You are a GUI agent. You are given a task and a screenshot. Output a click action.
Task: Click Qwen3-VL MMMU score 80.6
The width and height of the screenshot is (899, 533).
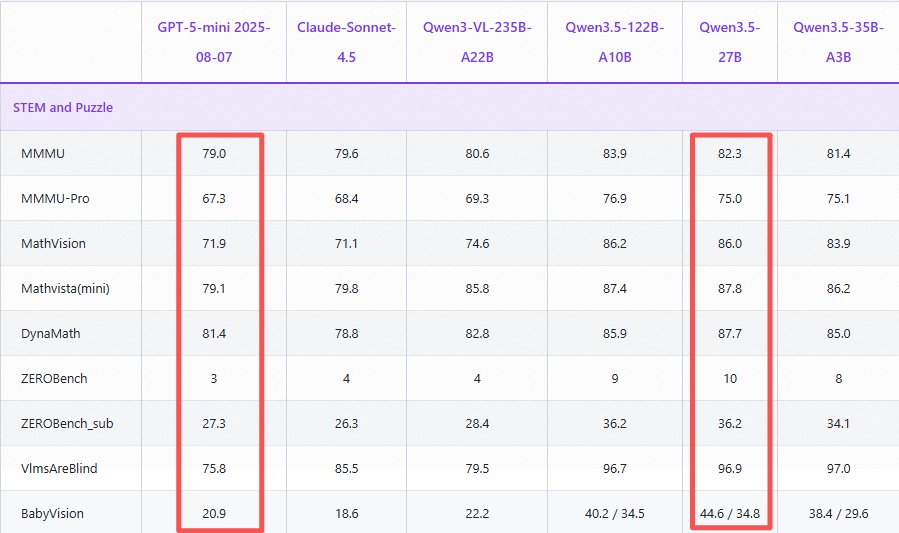point(477,154)
